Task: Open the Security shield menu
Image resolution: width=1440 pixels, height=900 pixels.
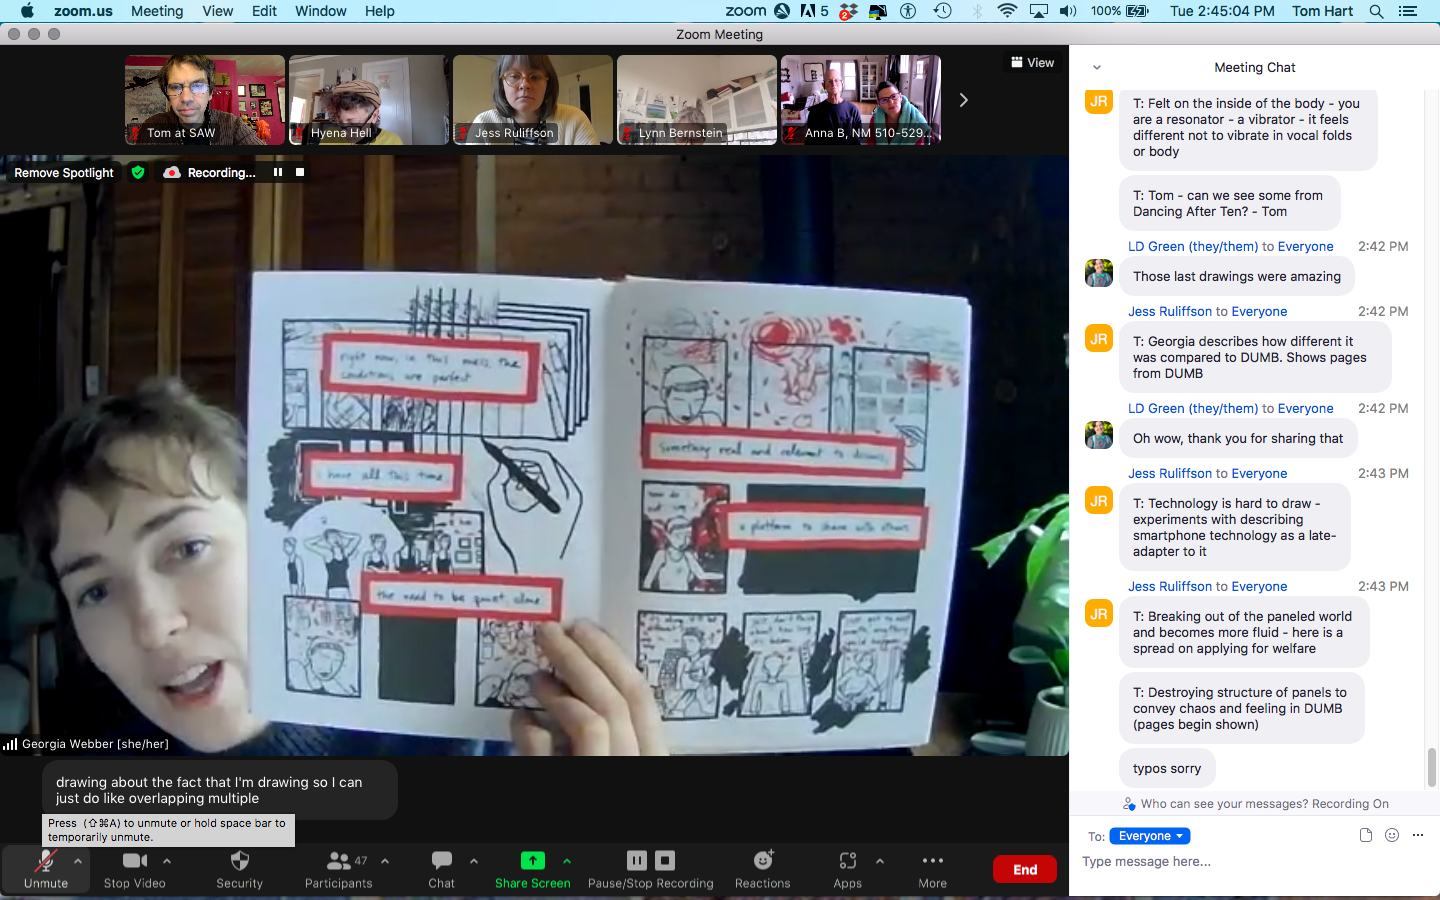Action: [240, 868]
